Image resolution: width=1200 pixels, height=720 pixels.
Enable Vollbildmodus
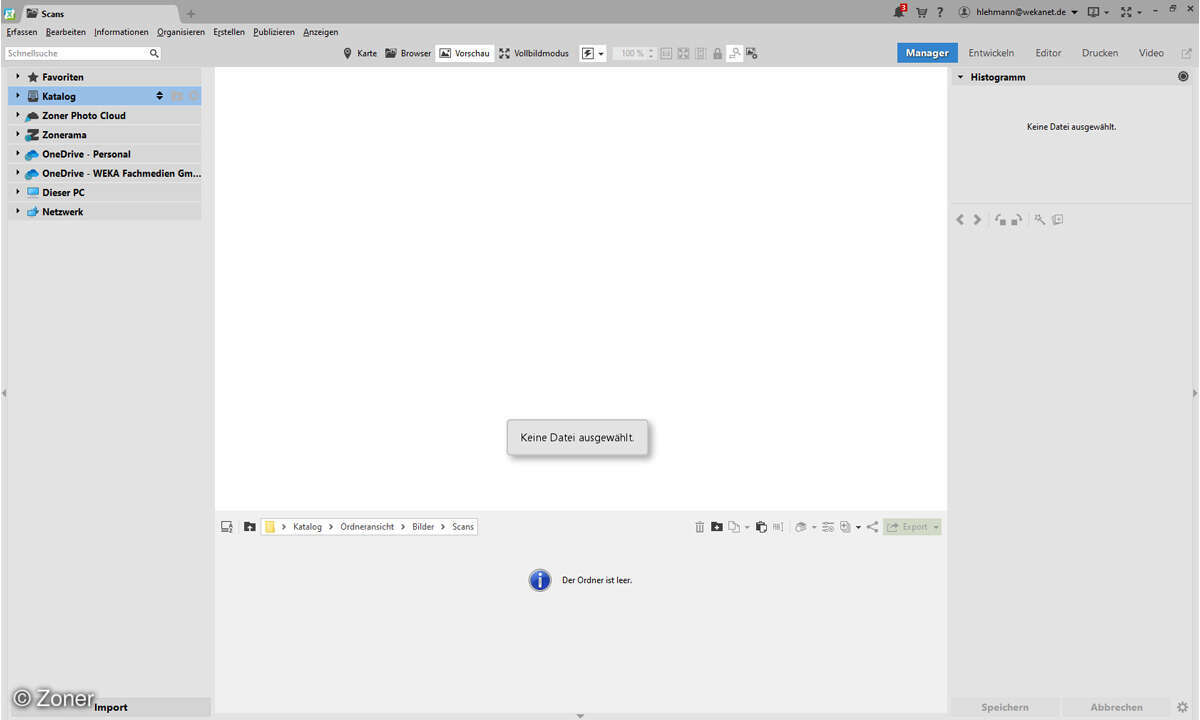point(534,53)
